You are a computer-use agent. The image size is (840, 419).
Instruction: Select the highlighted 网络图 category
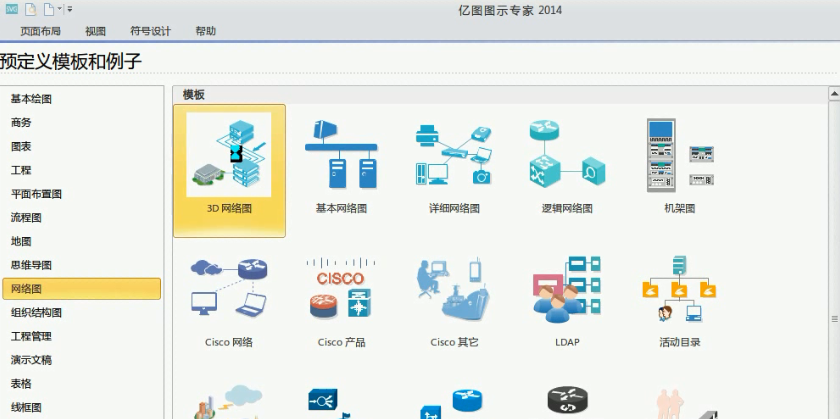(81, 289)
